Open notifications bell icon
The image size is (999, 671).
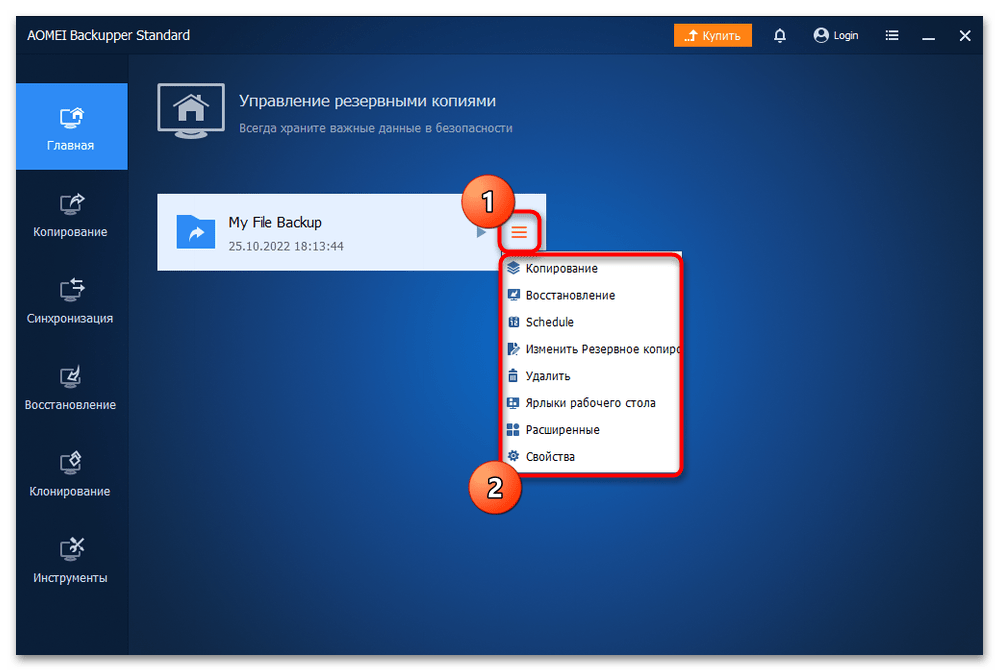click(780, 36)
